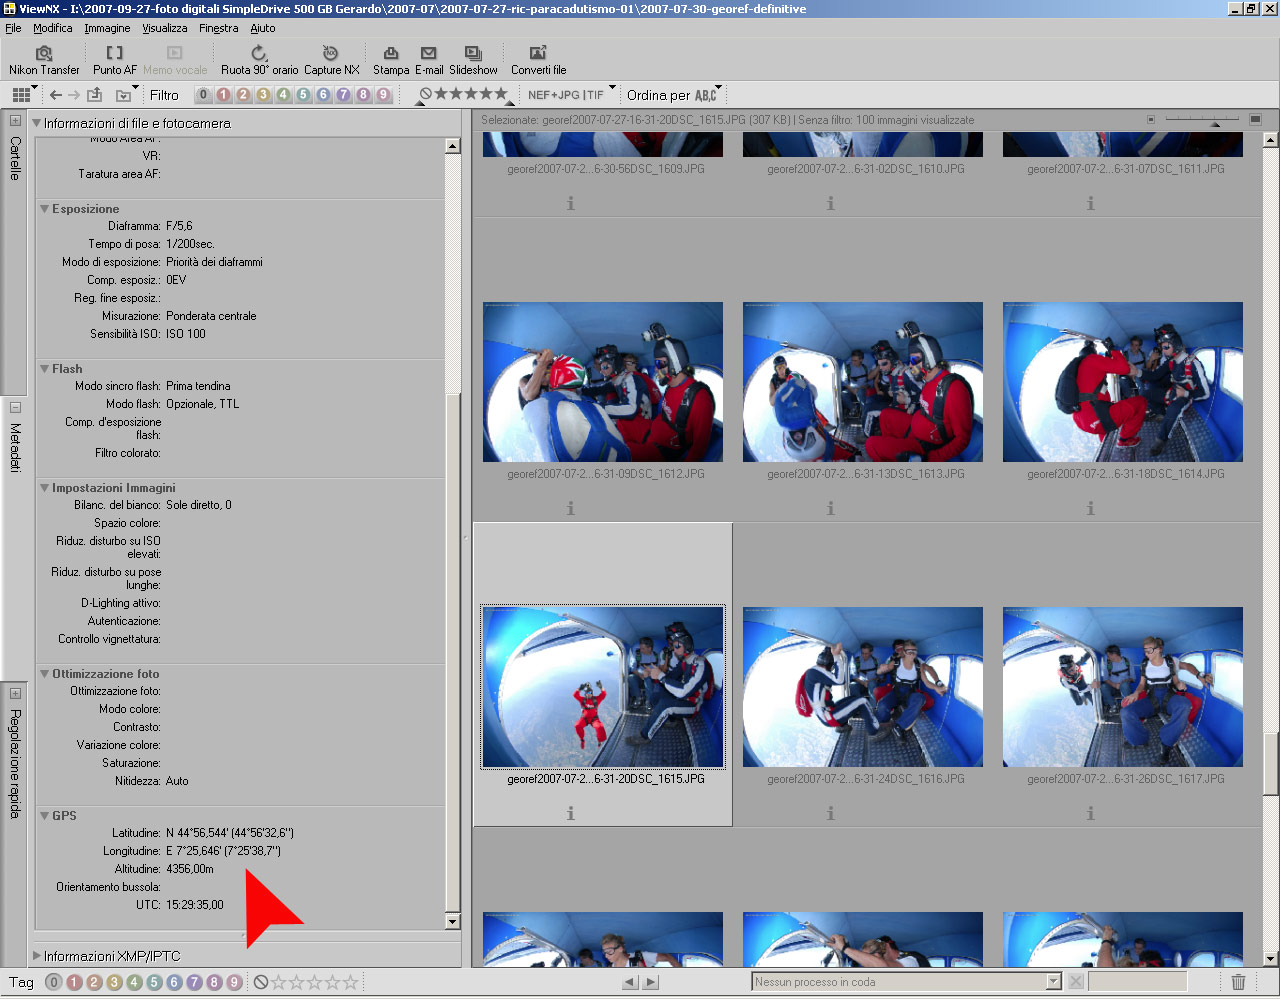The image size is (1280, 999).
Task: Filter by blue label 6 in Filtro bar
Action: click(323, 95)
